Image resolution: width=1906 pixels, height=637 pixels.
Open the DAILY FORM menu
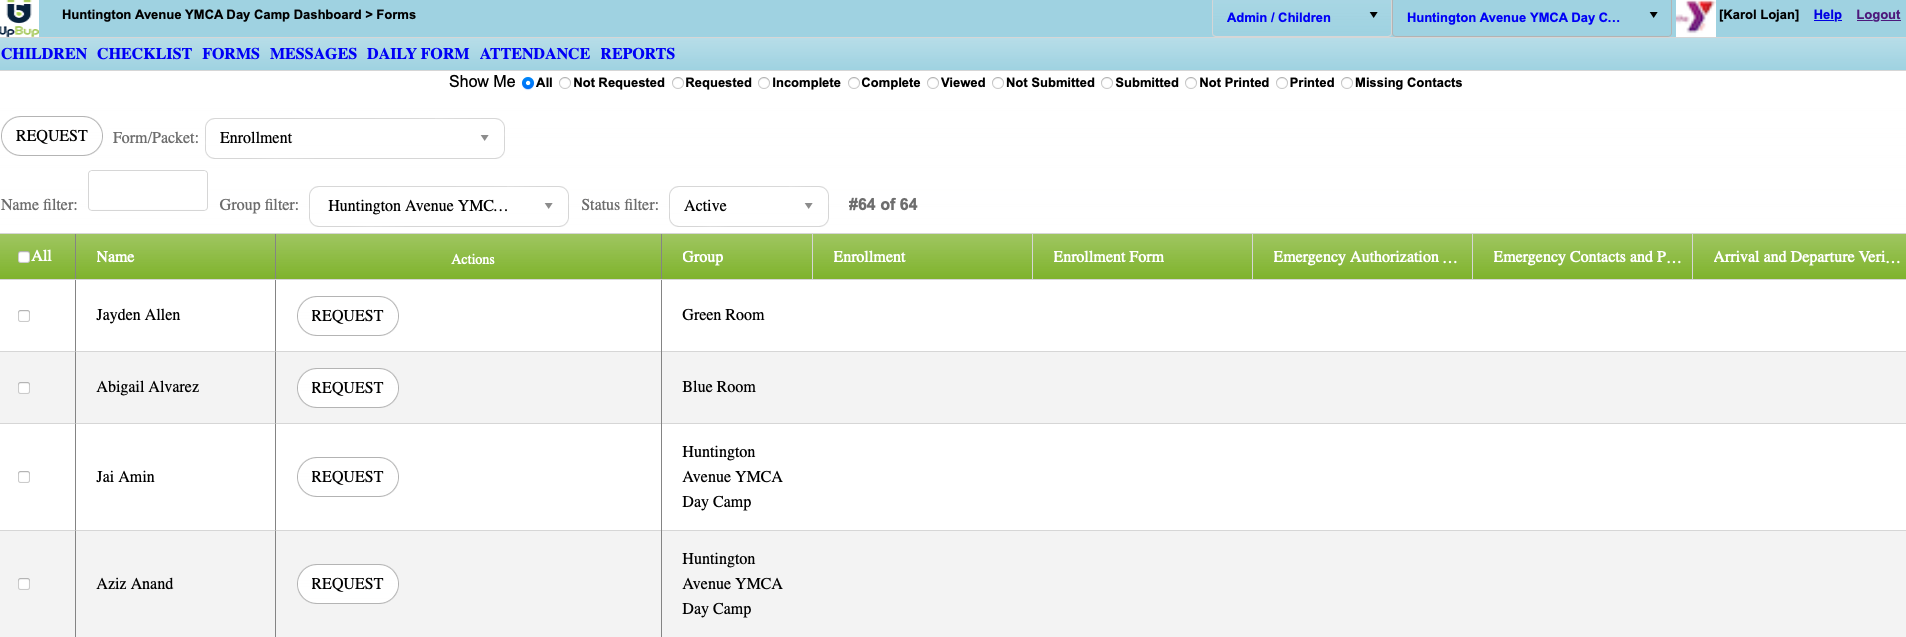pos(418,54)
